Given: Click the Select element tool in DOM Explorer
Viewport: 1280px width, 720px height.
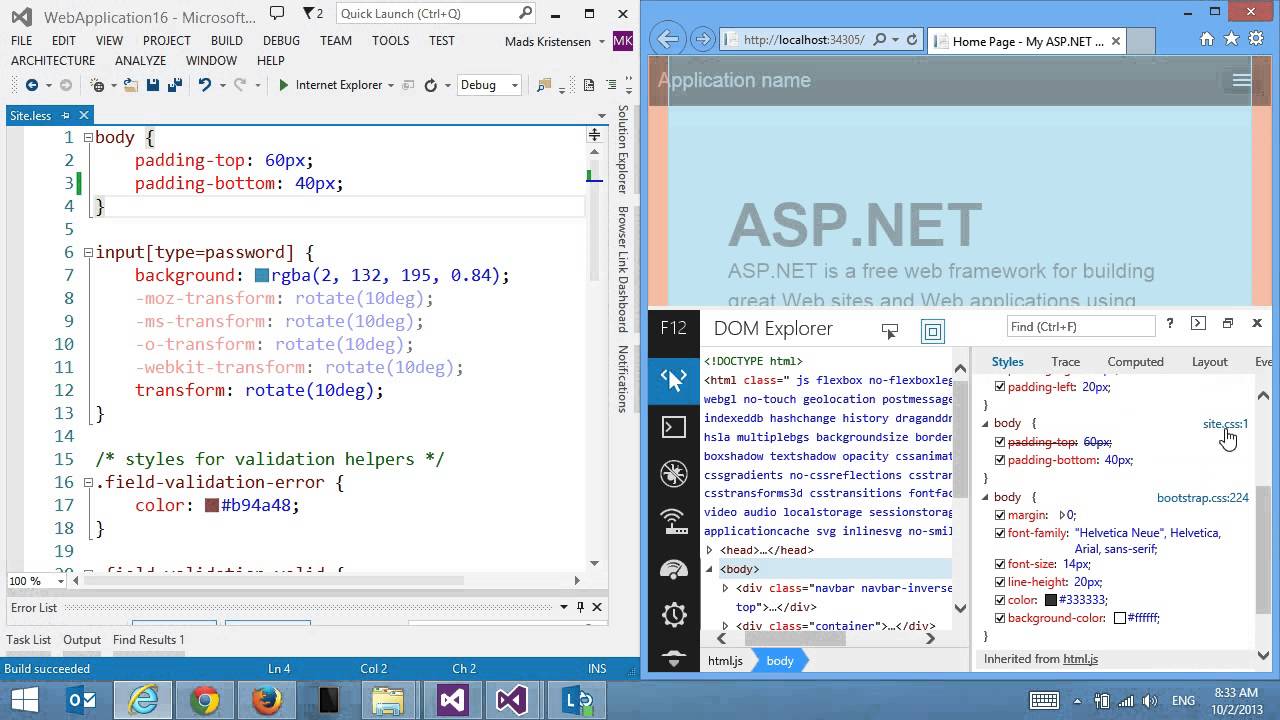Looking at the screenshot, I should [889, 331].
